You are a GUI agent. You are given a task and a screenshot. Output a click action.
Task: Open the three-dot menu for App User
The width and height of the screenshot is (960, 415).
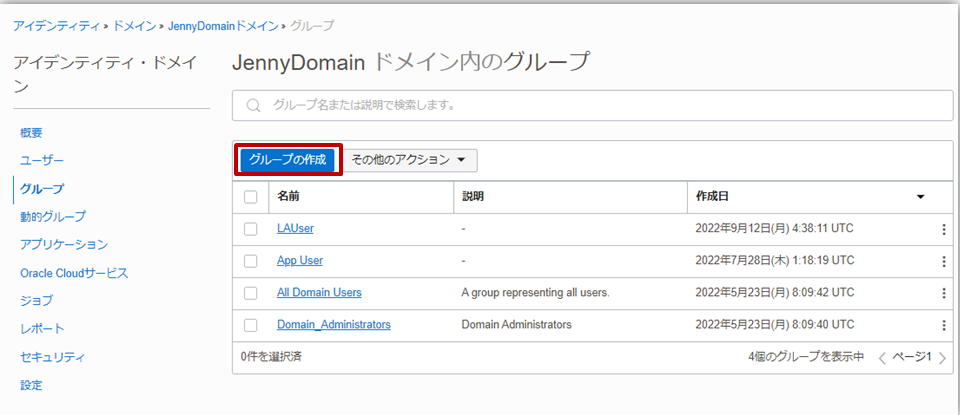943,261
